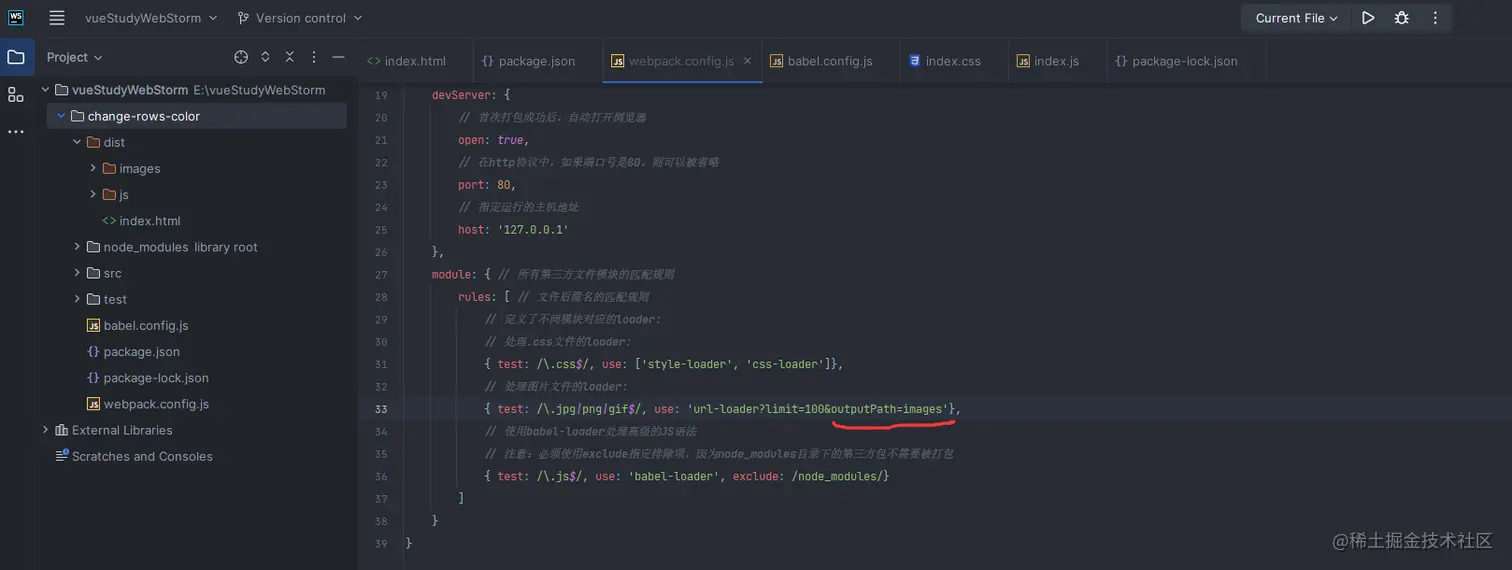Collapse all in Project panel
Screen dimensions: 1512x570
290,57
